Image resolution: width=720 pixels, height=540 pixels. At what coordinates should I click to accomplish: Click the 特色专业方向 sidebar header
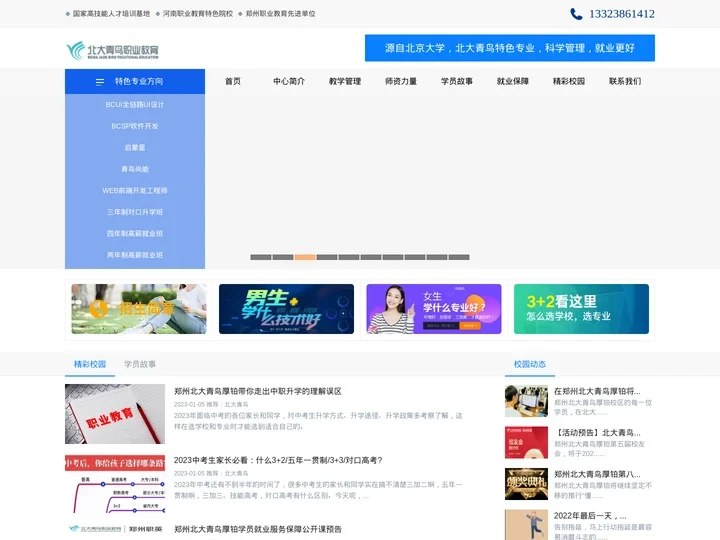point(135,82)
